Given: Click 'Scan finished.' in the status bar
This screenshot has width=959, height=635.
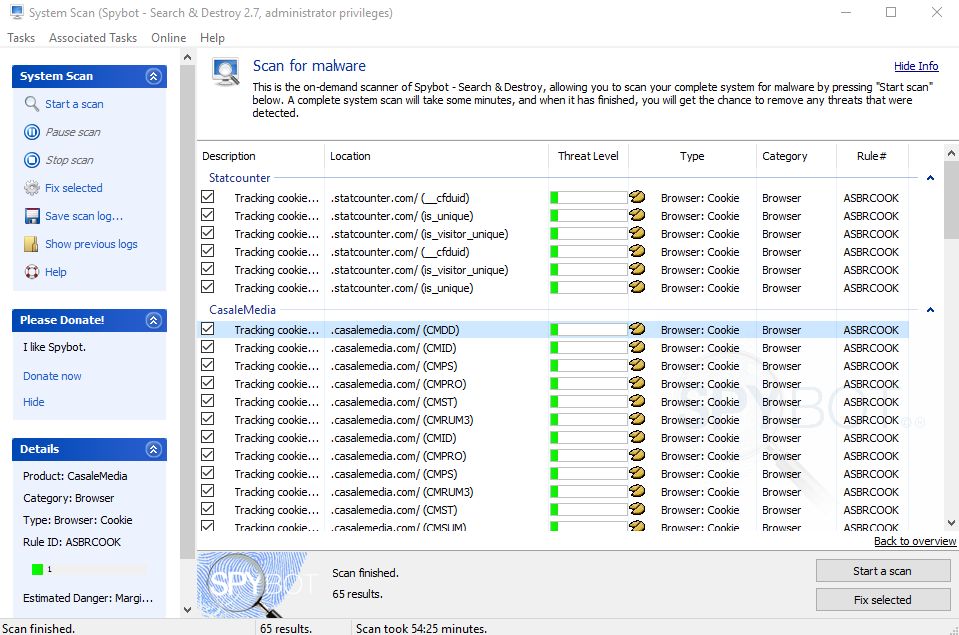Looking at the screenshot, I should point(38,629).
